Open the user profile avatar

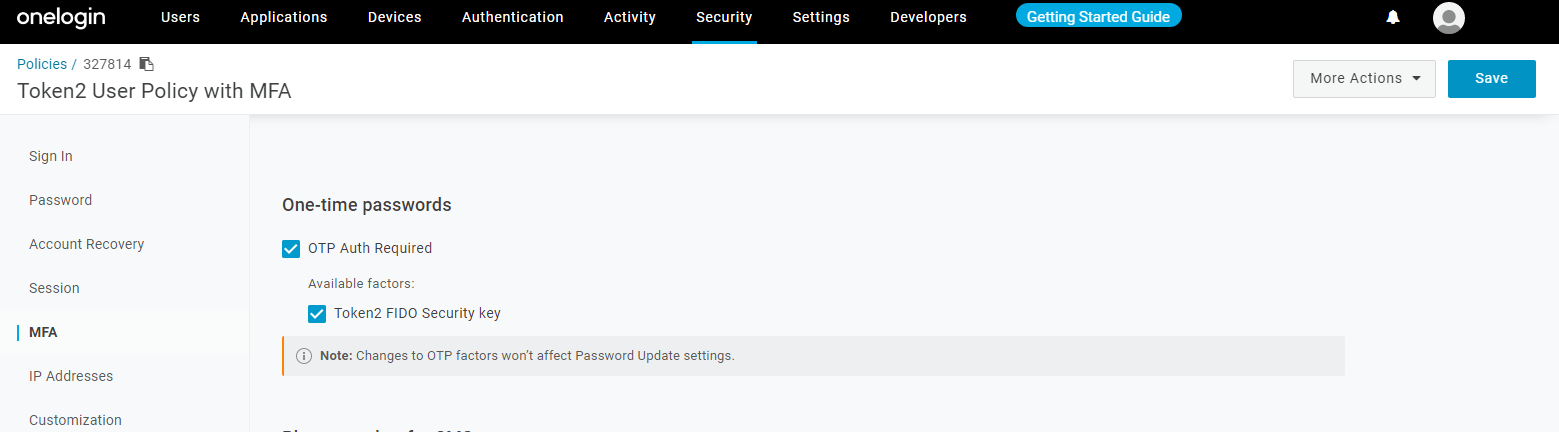click(x=1448, y=17)
